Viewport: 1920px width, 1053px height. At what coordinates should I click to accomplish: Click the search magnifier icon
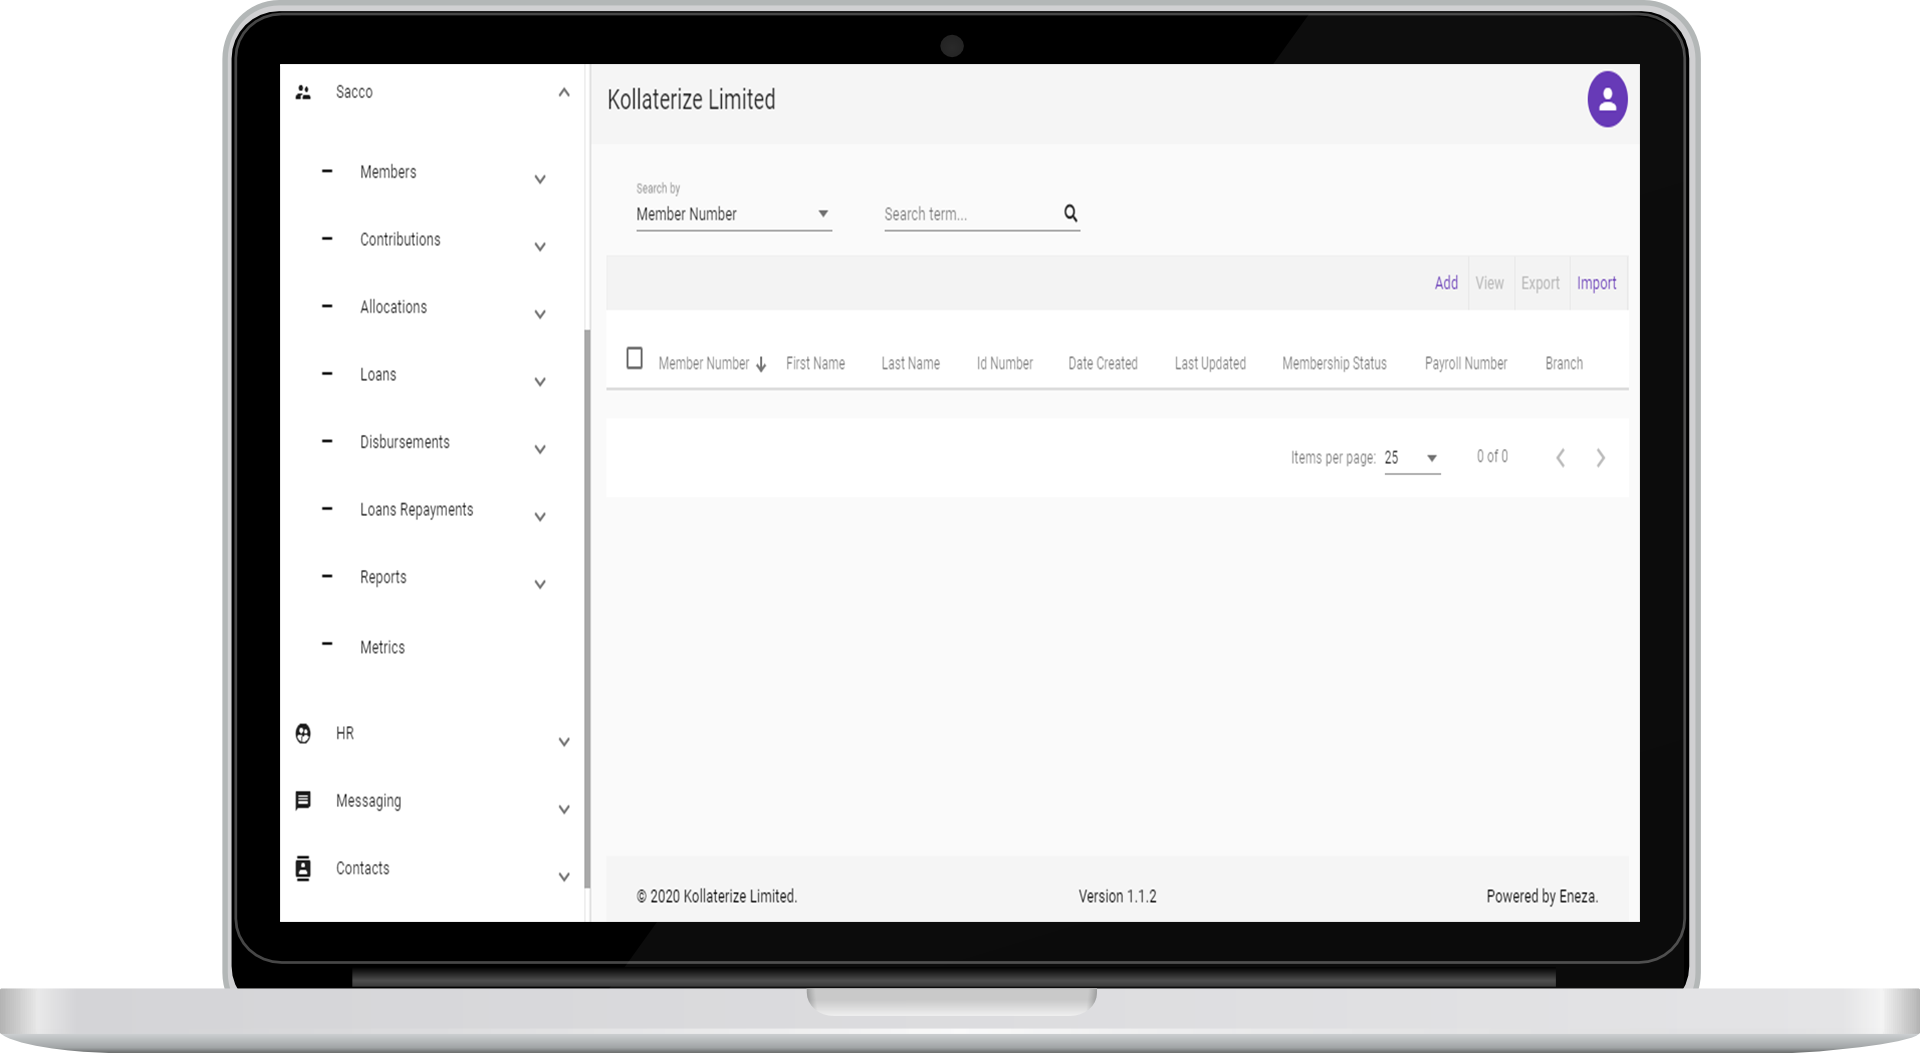[x=1070, y=213]
